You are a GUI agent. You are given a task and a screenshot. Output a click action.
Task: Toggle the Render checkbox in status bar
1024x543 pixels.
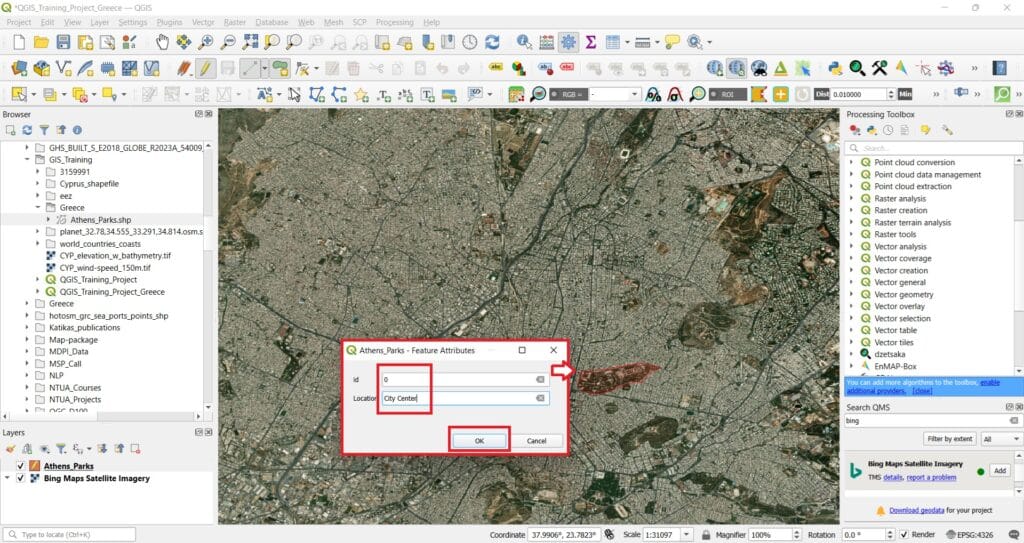pos(904,535)
